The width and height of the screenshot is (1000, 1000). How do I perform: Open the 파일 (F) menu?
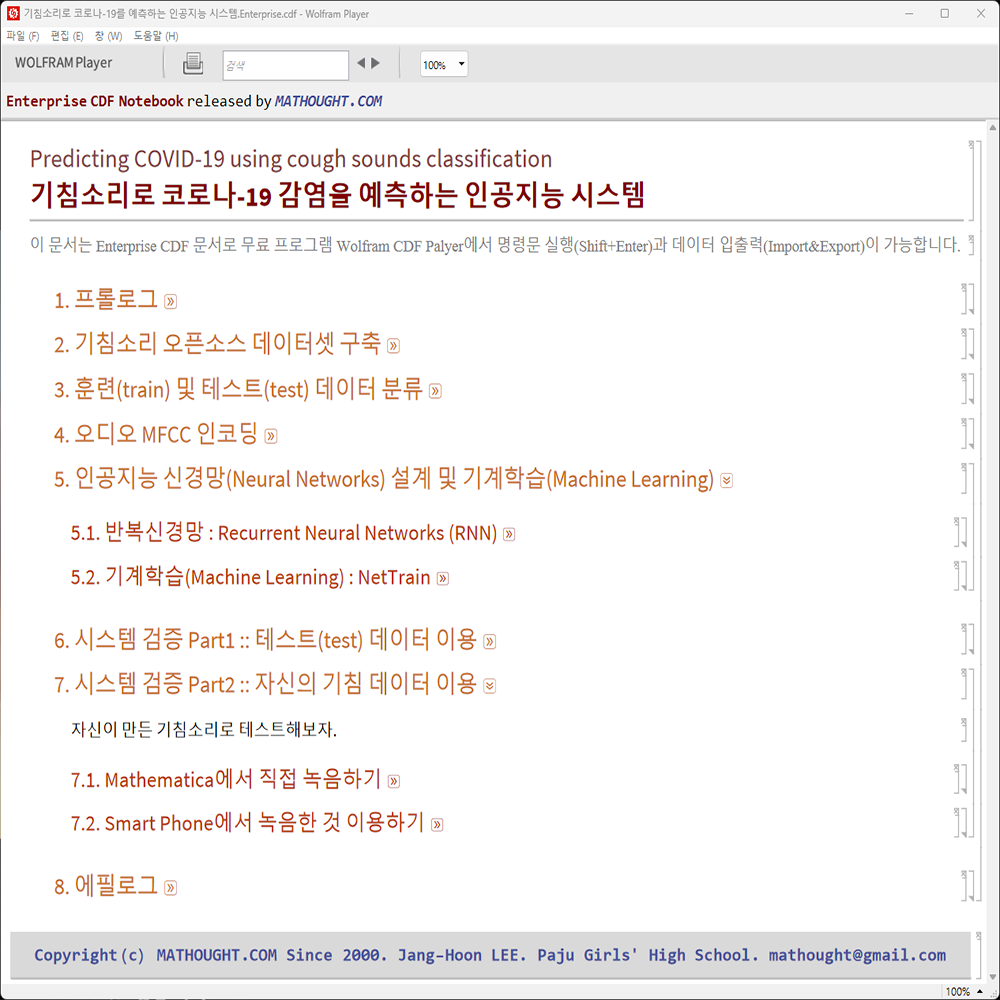23,36
